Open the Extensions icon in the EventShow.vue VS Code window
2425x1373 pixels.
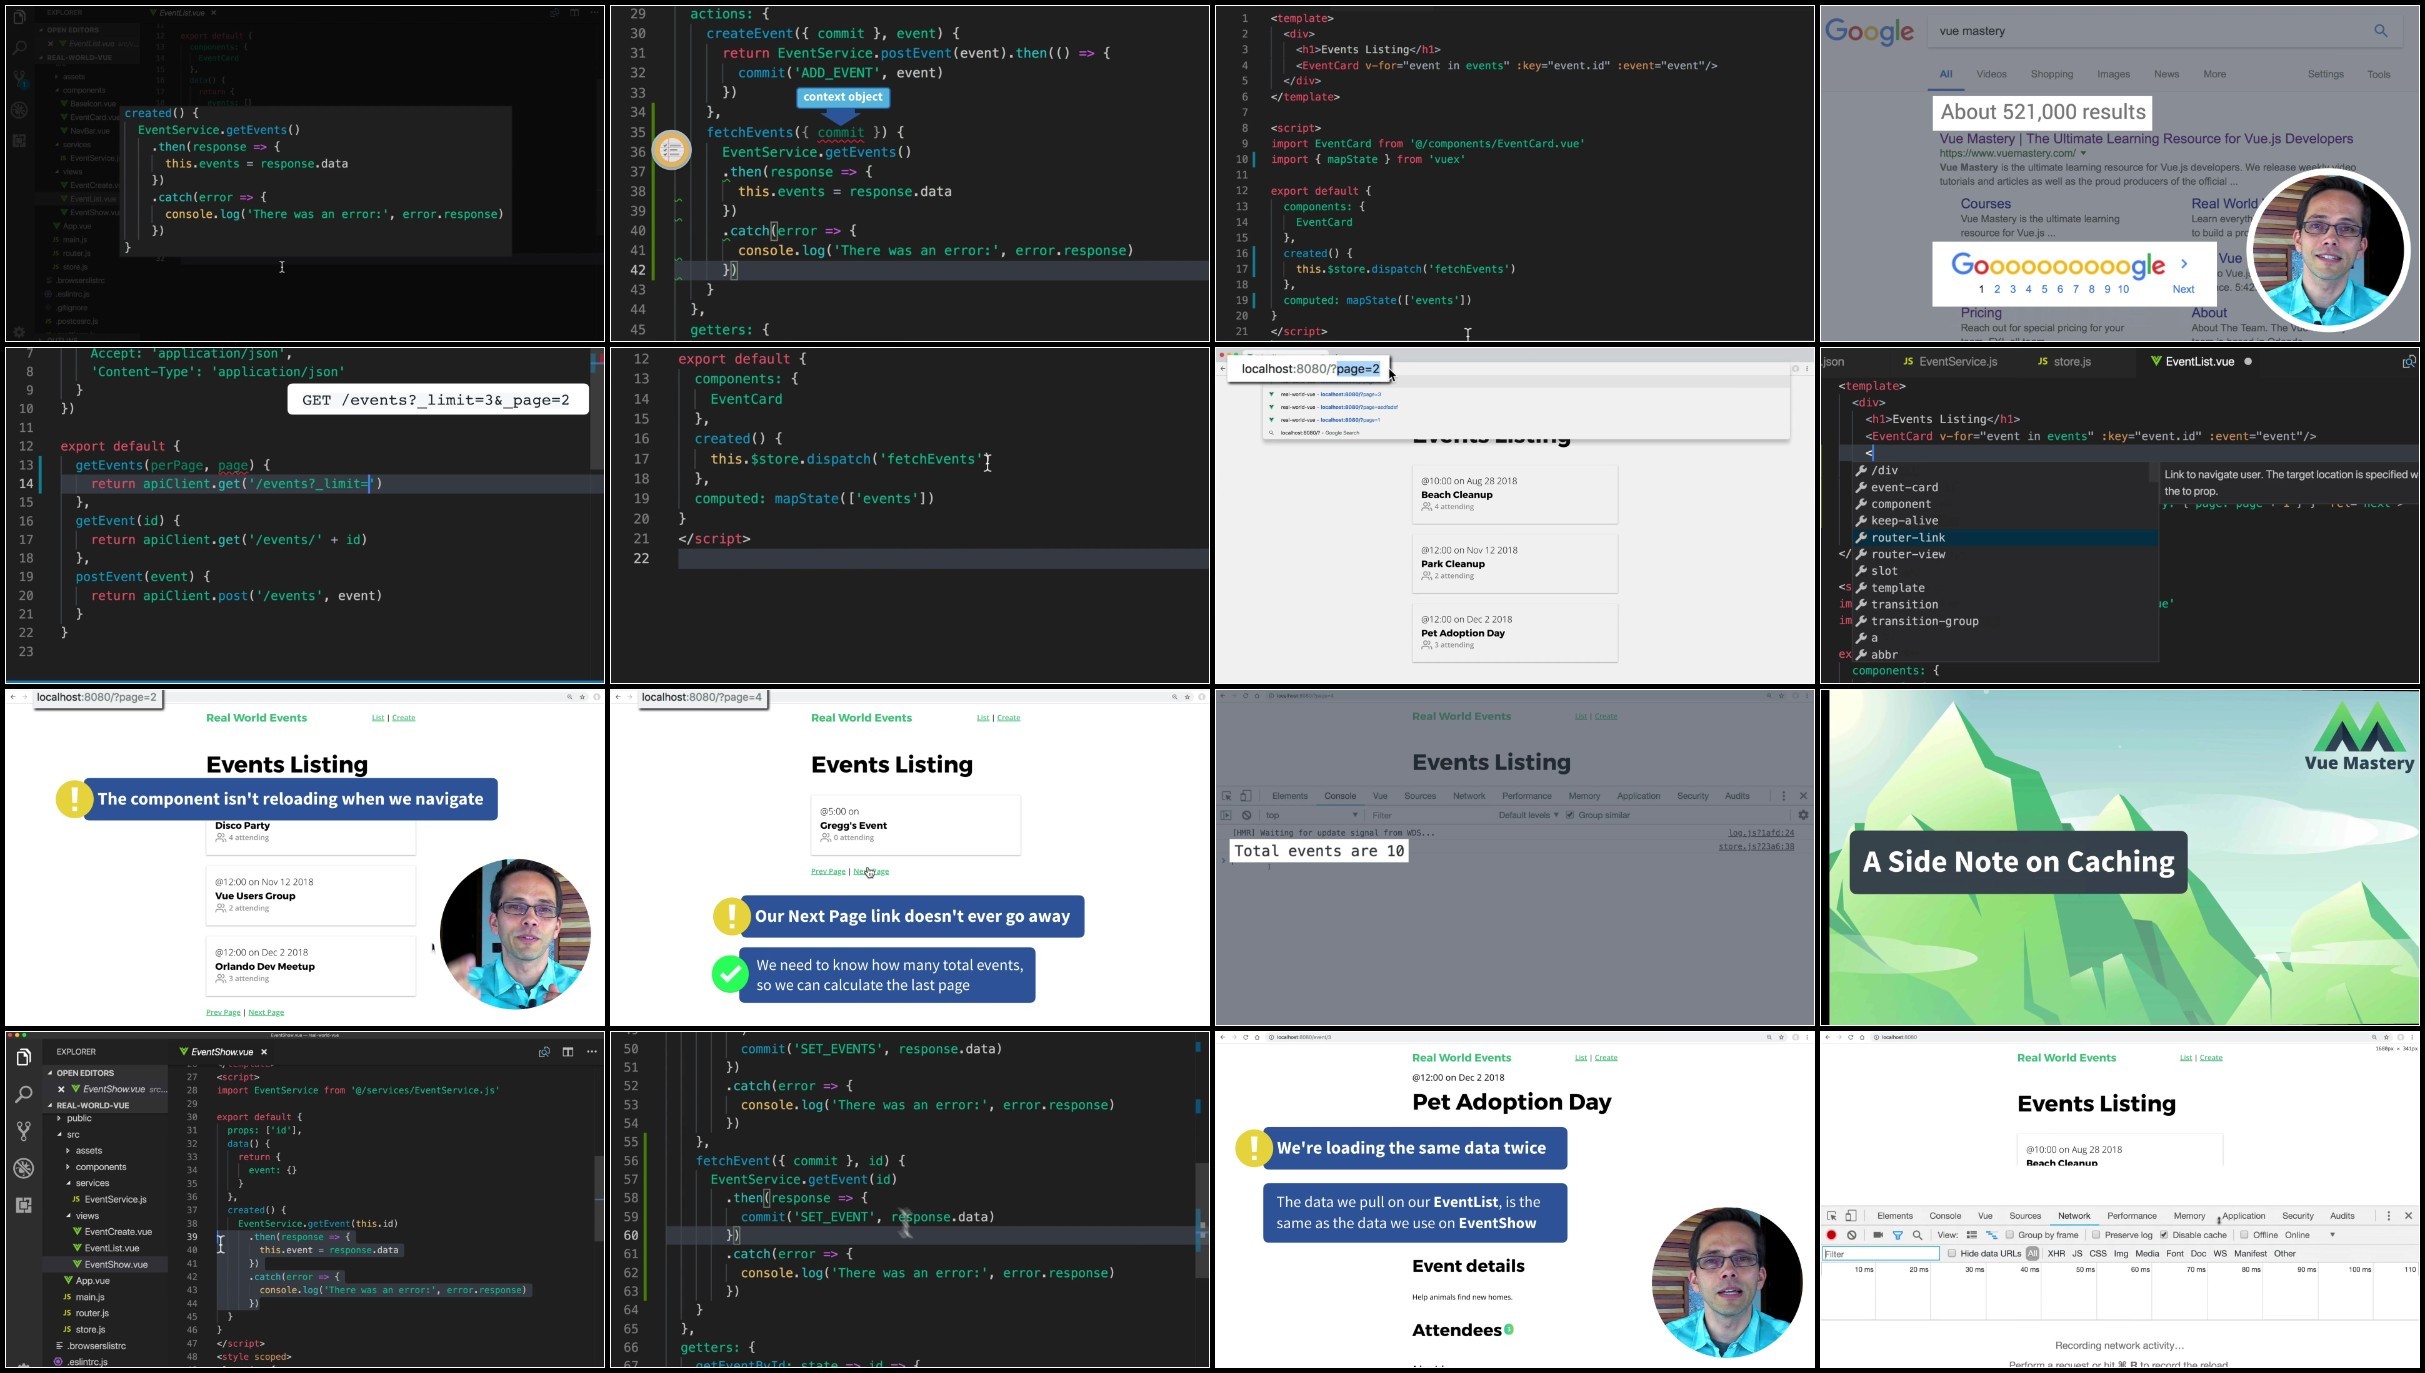click(23, 1205)
